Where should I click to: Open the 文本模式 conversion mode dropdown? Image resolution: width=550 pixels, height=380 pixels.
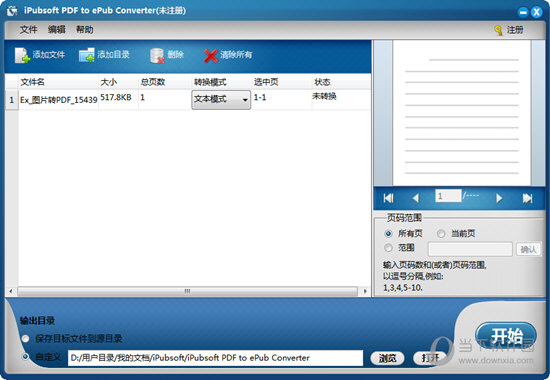tap(221, 100)
